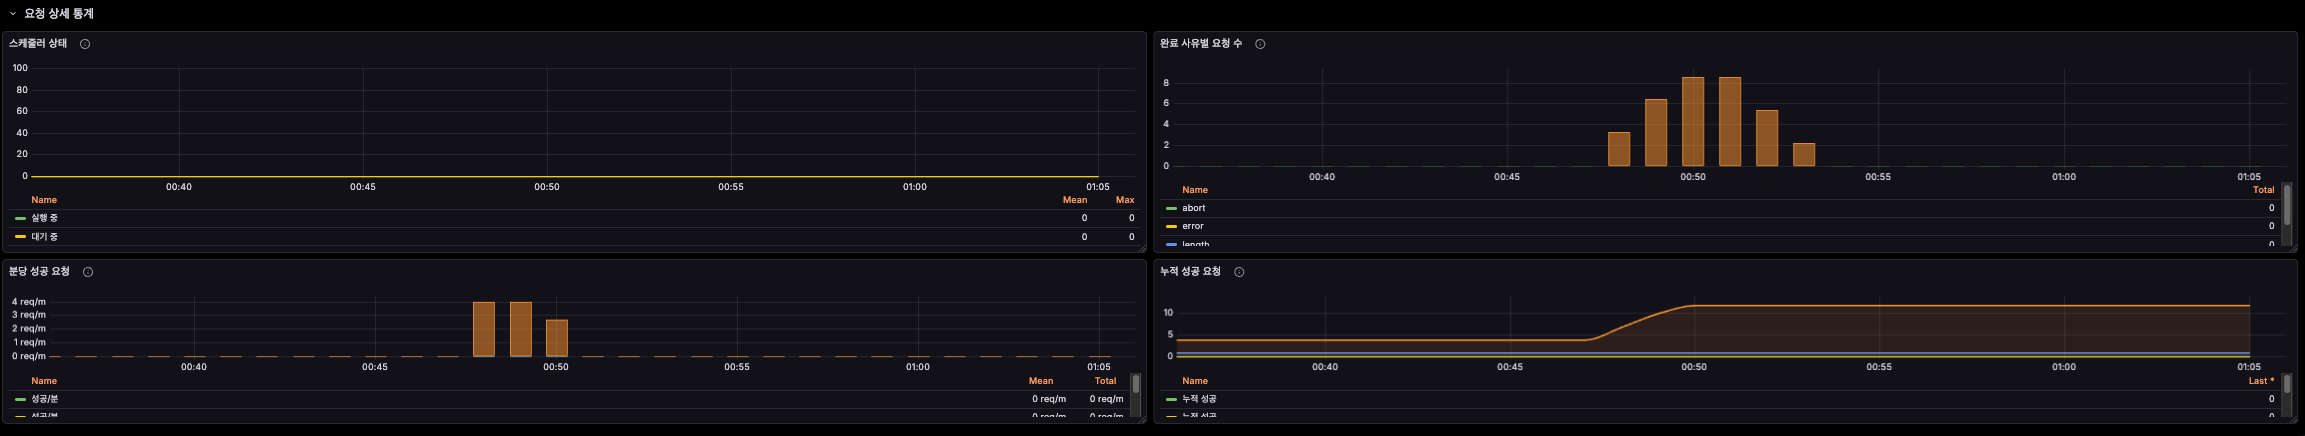Toggle the error series legend label
2305x436 pixels.
click(1193, 226)
